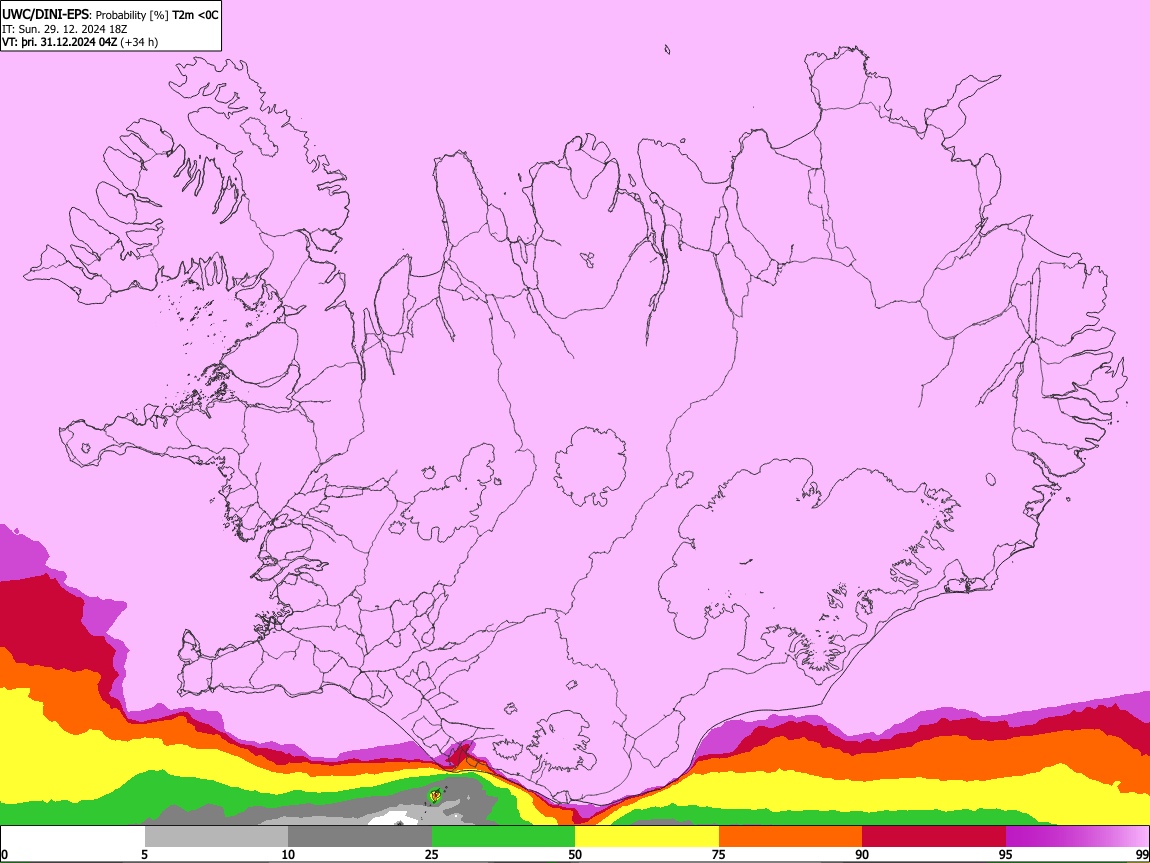Click the orange 75-90 legend block

[x=791, y=837]
